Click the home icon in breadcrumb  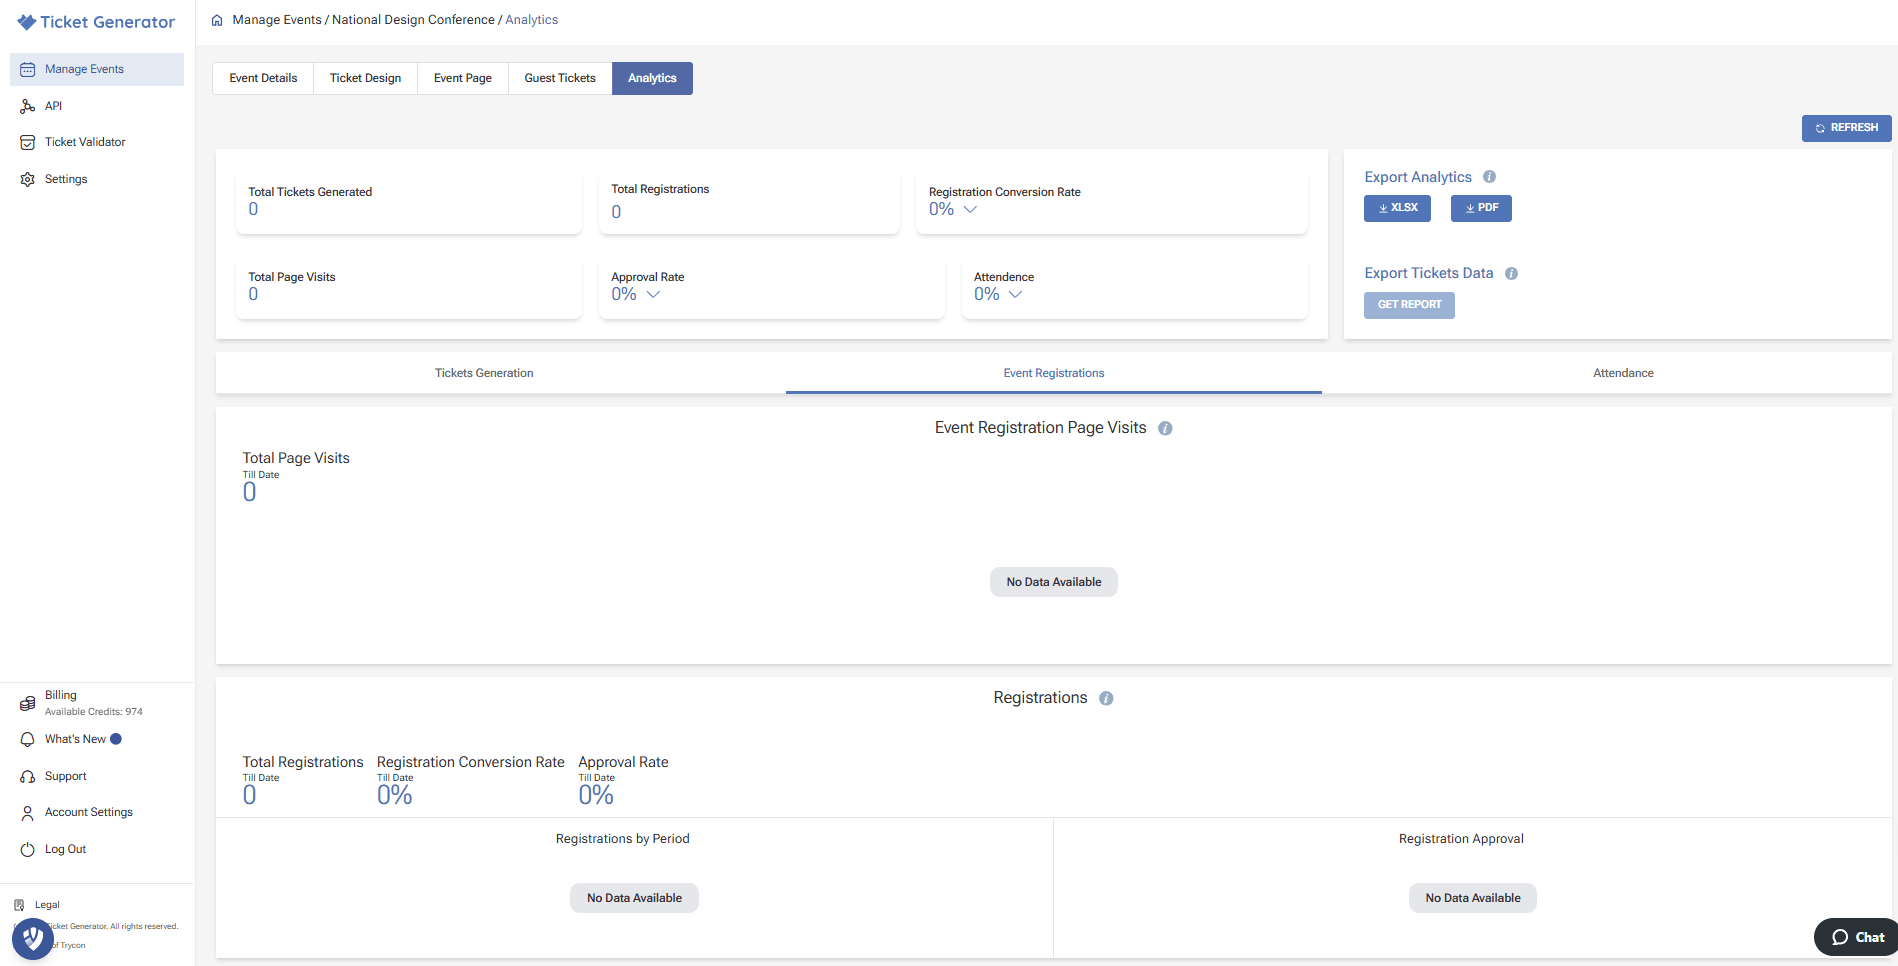pyautogui.click(x=217, y=20)
